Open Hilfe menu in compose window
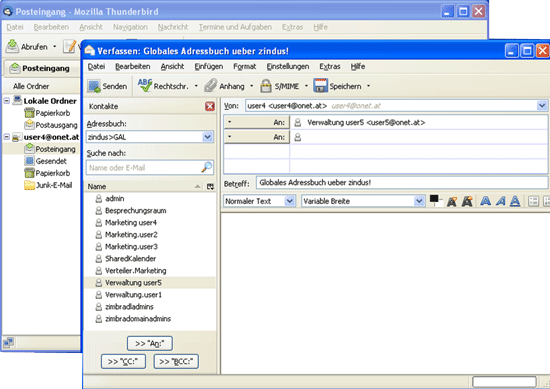Screen dimensions: 550x389 click(358, 66)
